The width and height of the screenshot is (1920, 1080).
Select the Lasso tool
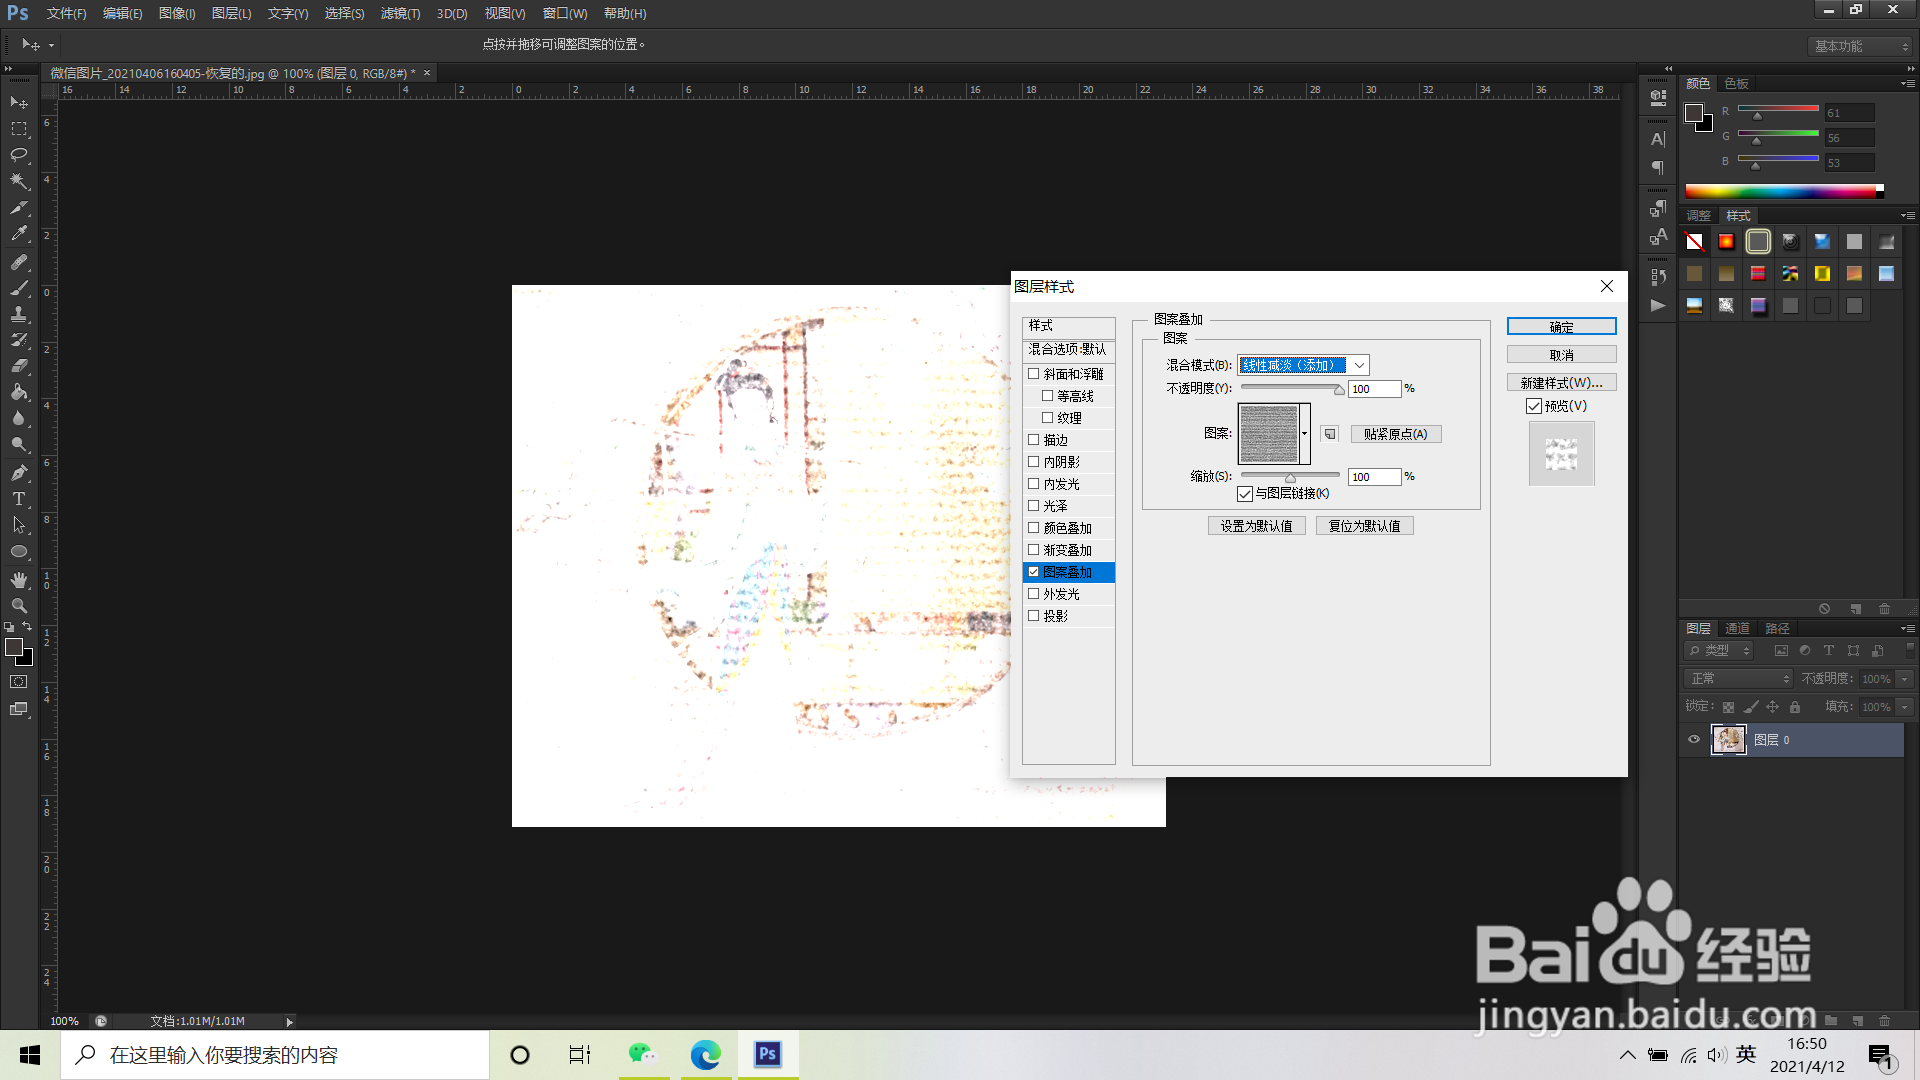click(19, 155)
